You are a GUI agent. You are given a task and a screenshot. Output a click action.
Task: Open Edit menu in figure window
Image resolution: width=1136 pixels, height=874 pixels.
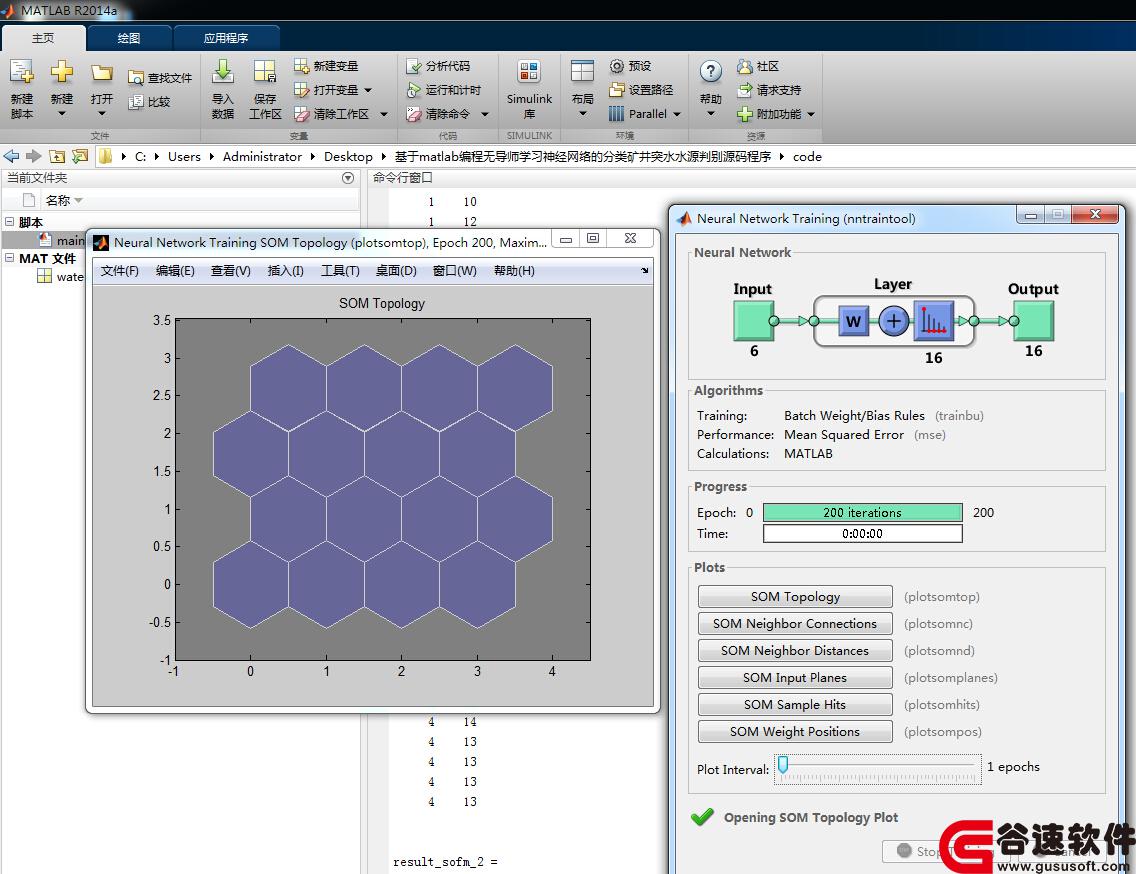coord(175,271)
